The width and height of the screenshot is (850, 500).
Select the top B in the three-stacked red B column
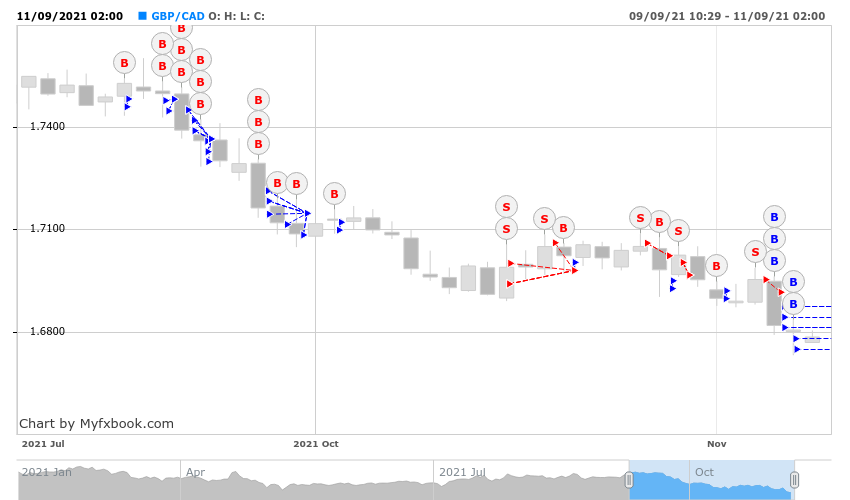pos(258,100)
